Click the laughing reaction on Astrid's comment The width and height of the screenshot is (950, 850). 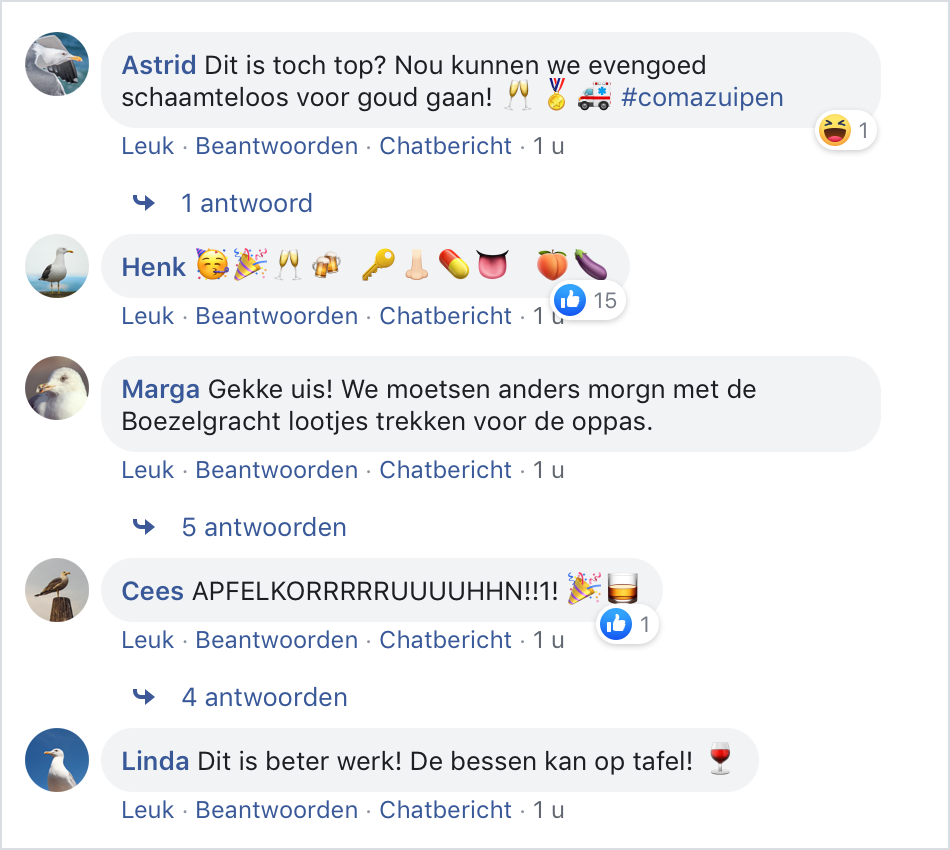pyautogui.click(x=833, y=129)
